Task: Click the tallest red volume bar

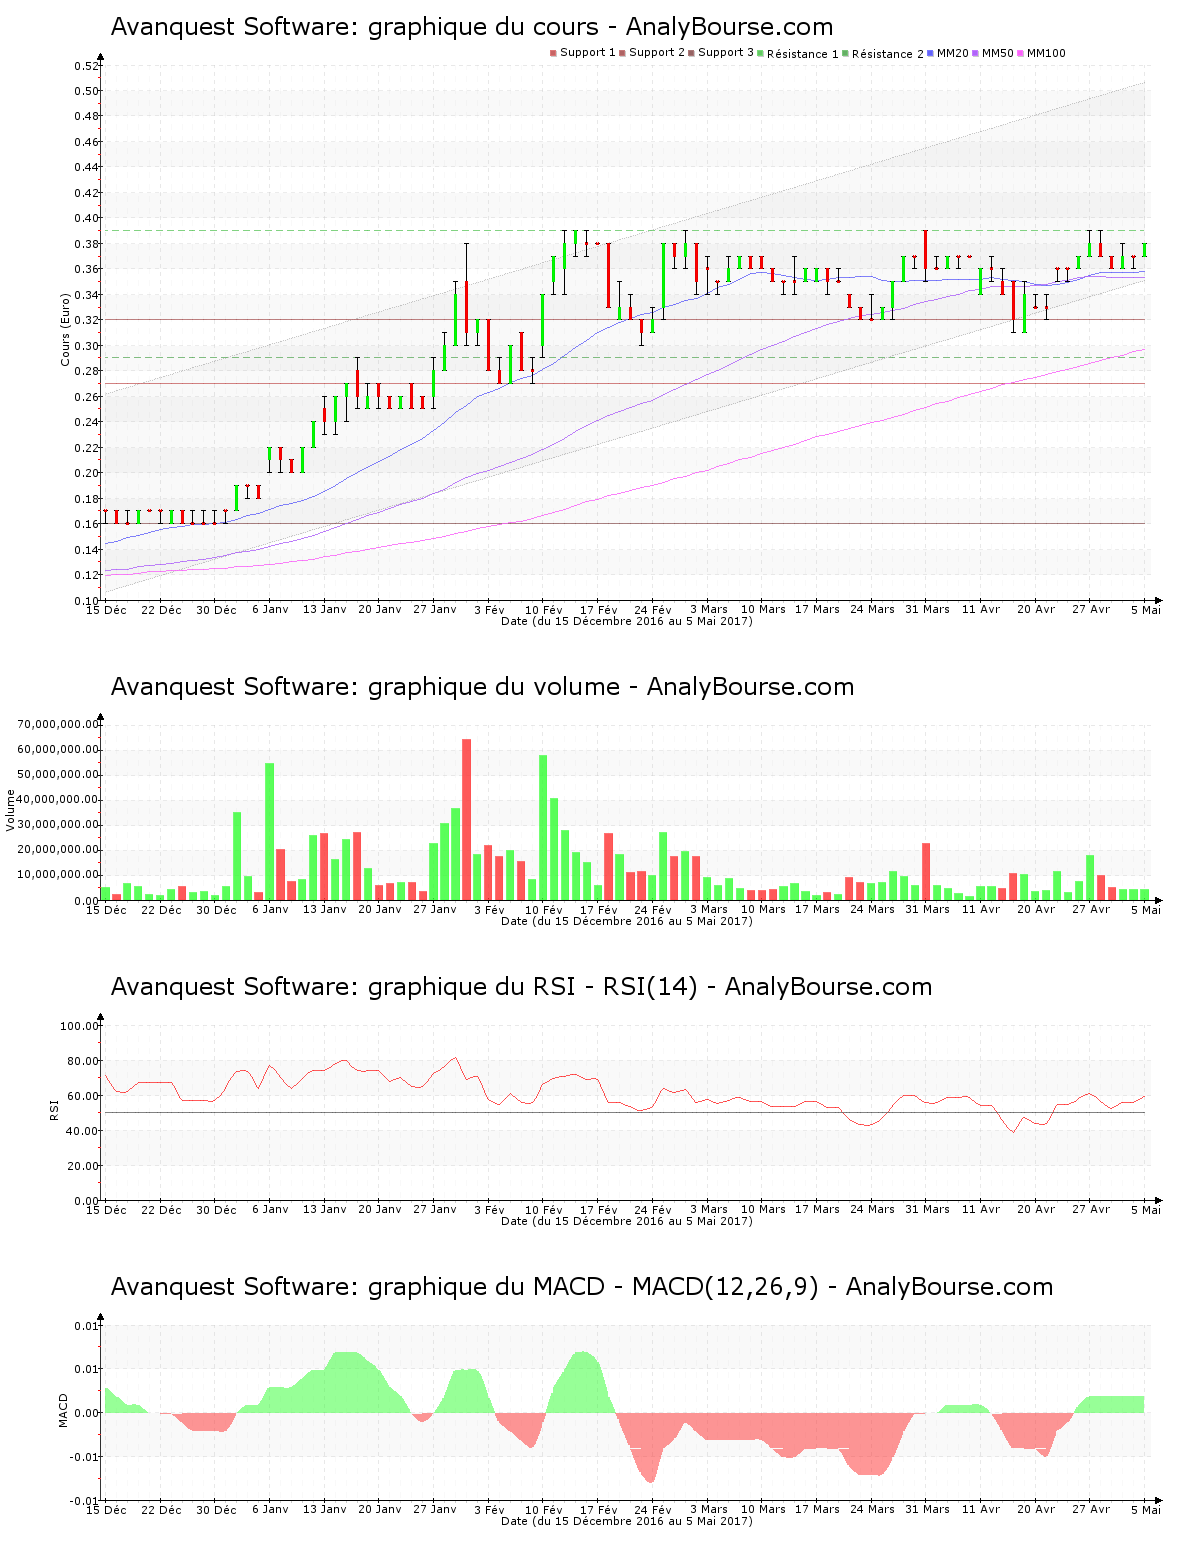Action: pyautogui.click(x=467, y=819)
